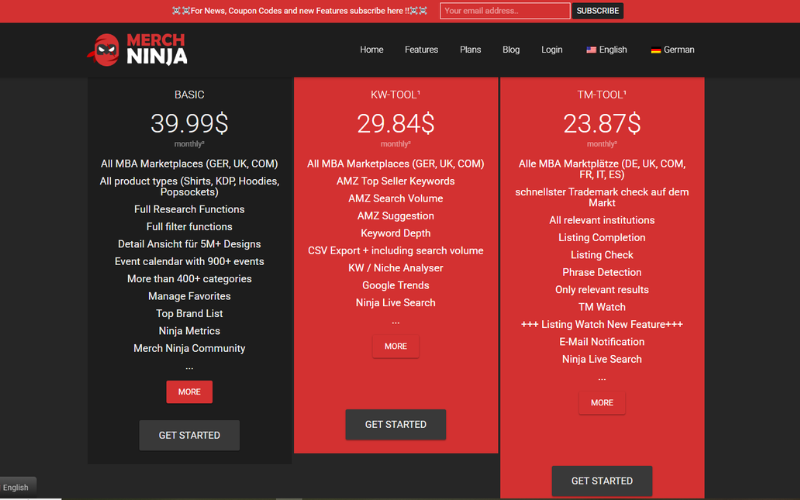Click 'Listing Check' feature text

pos(602,255)
